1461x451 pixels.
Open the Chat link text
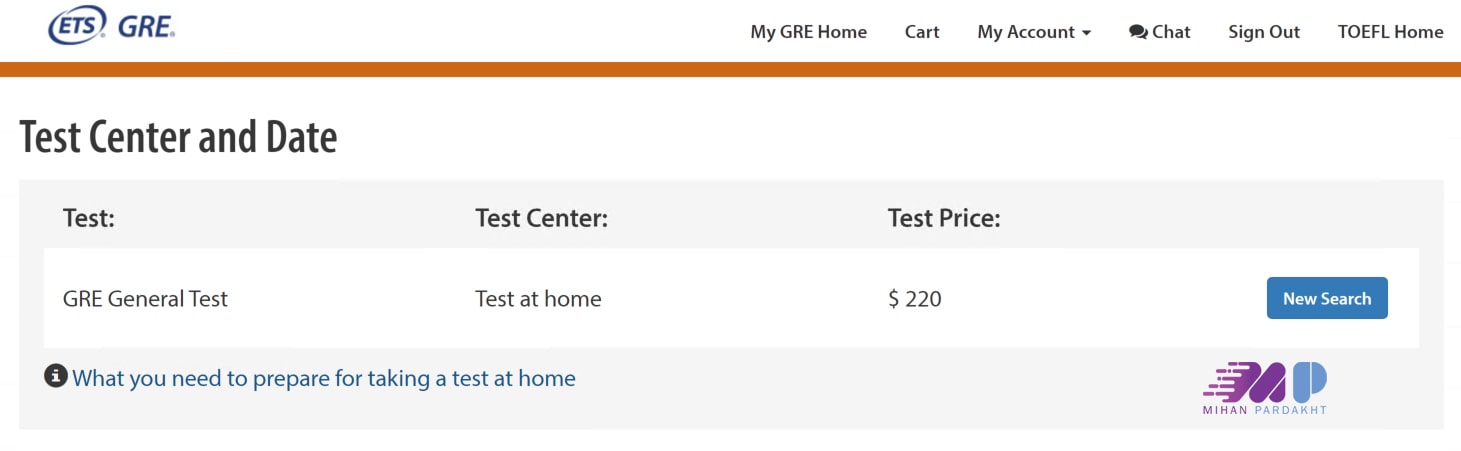(1171, 32)
